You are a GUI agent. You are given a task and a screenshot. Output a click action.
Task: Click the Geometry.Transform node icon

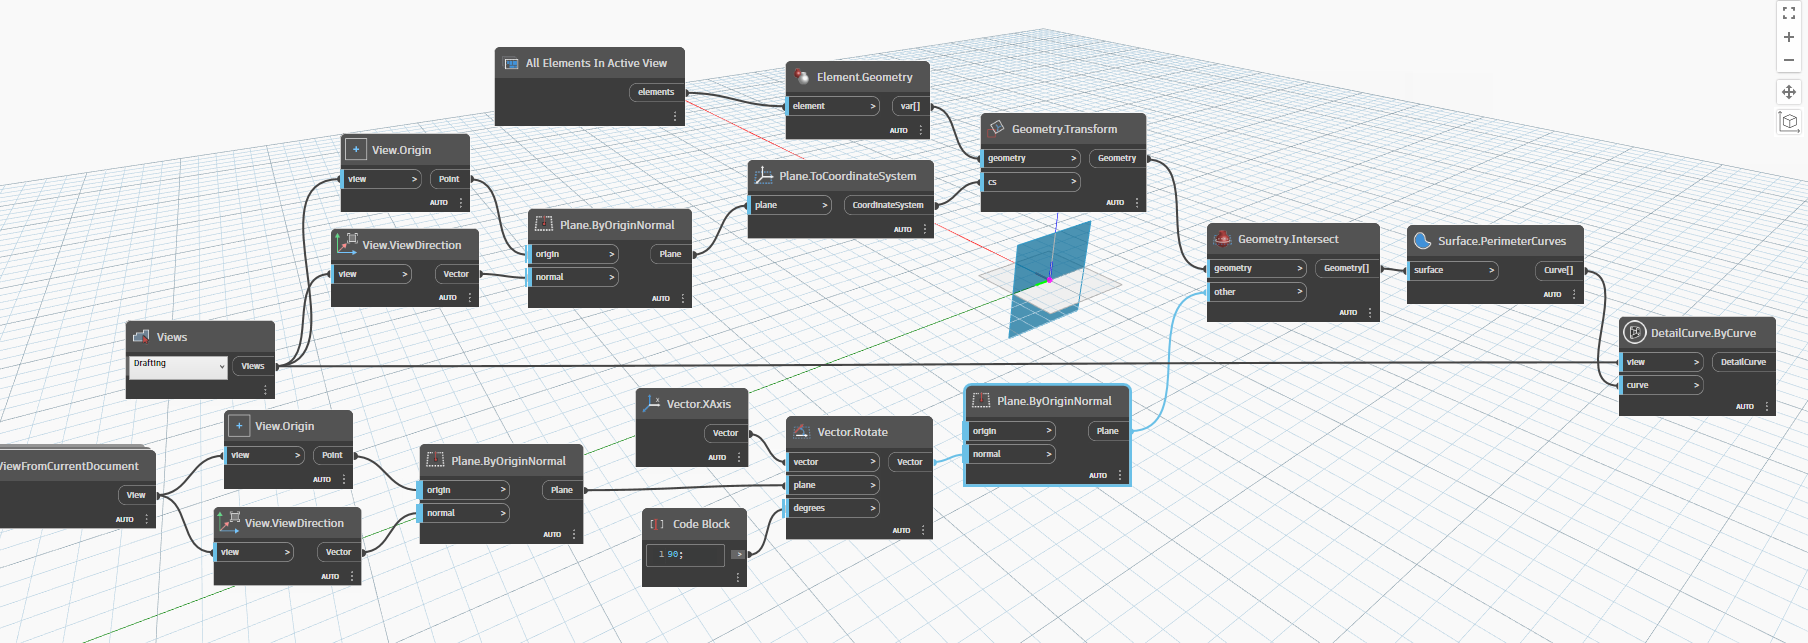tap(997, 128)
